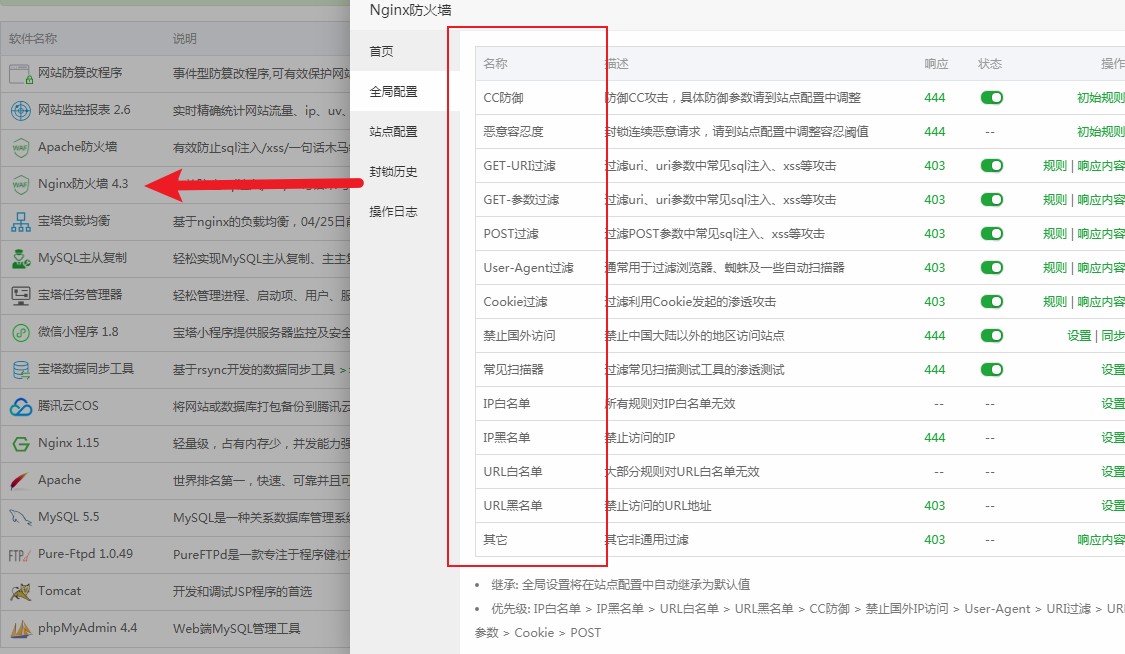
Task: Click the 网站防篡改程序 software icon
Action: (21, 73)
